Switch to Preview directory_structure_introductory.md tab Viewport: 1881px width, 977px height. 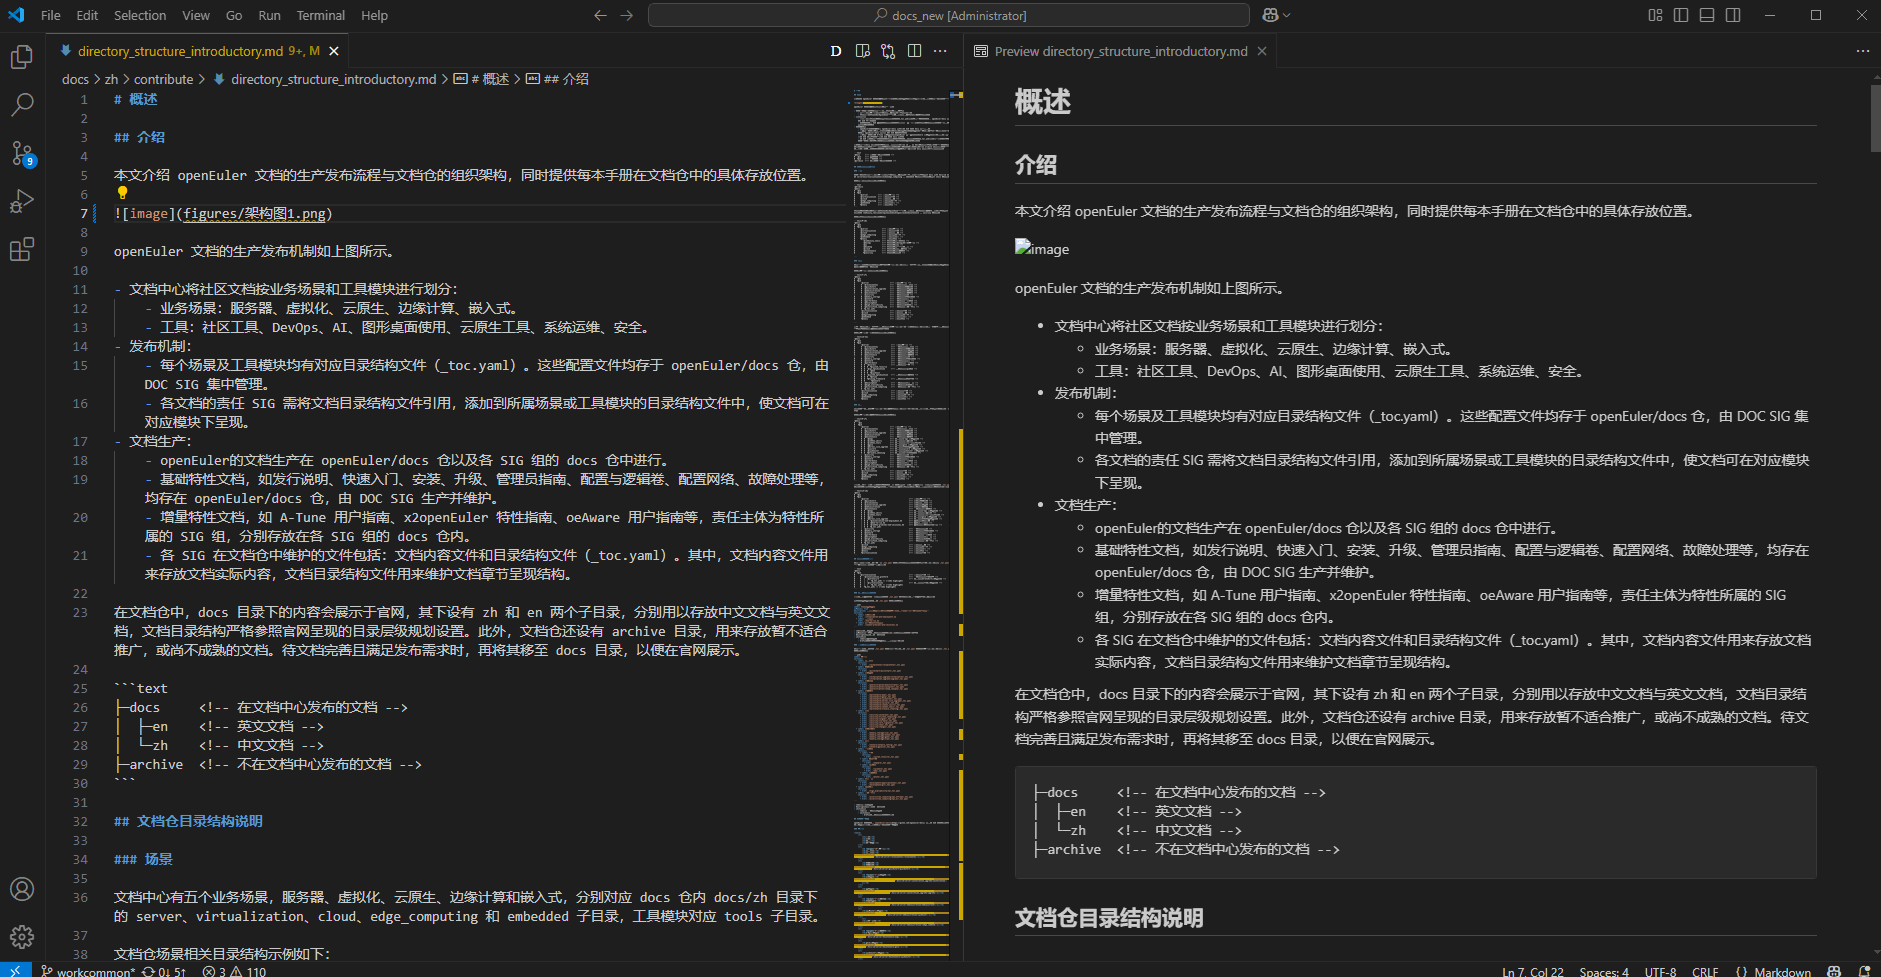point(1120,51)
